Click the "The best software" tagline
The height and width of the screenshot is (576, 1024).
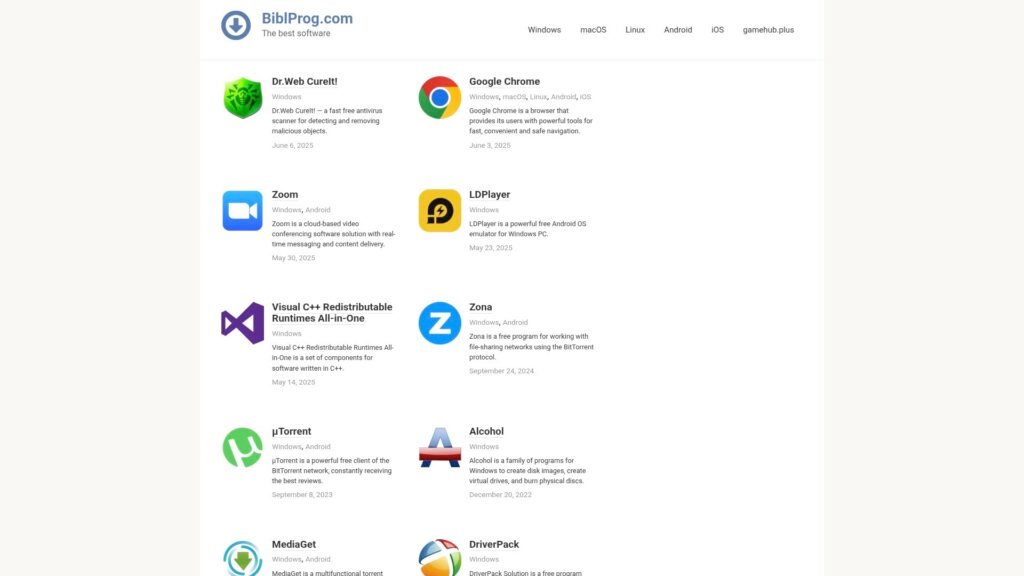(x=296, y=33)
